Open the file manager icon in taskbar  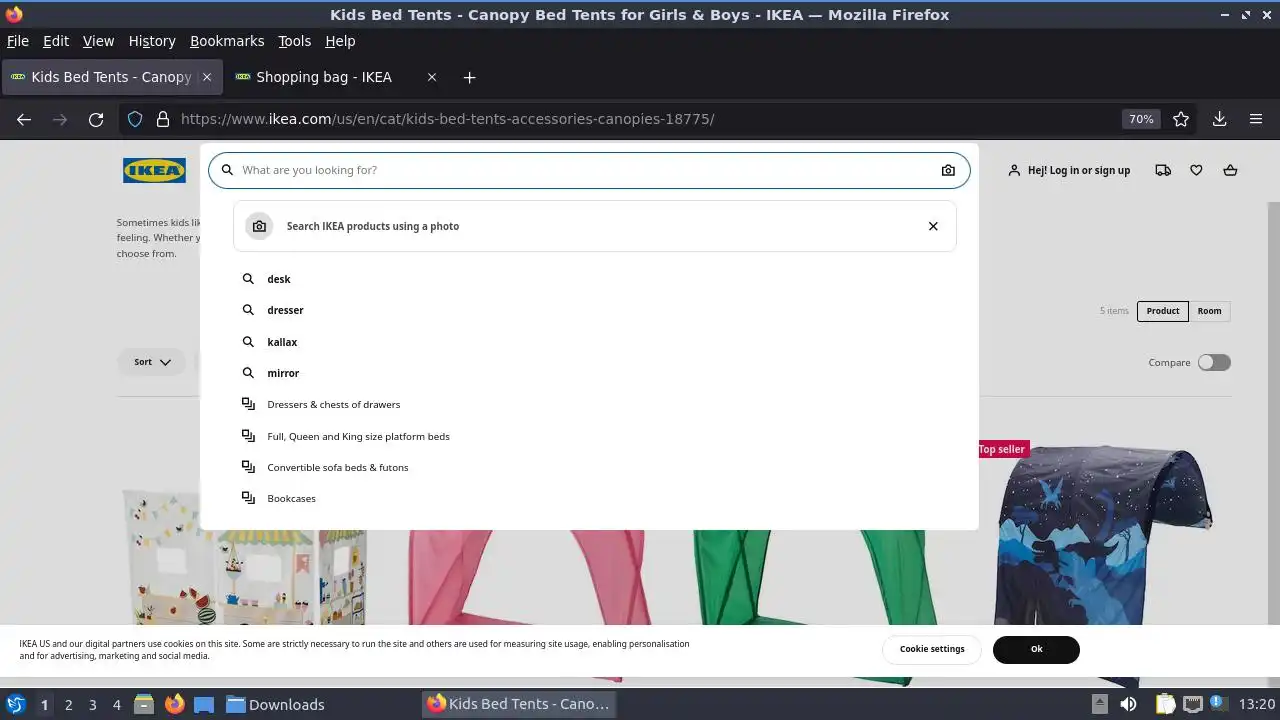(143, 704)
